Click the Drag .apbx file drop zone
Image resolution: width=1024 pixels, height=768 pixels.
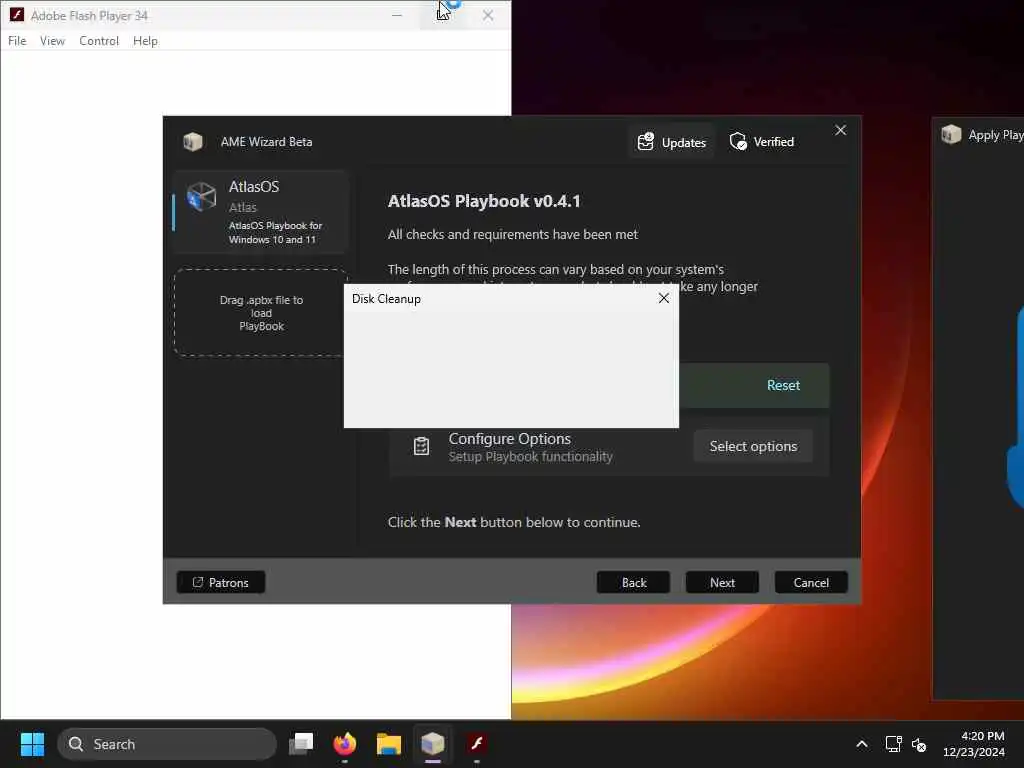point(261,313)
